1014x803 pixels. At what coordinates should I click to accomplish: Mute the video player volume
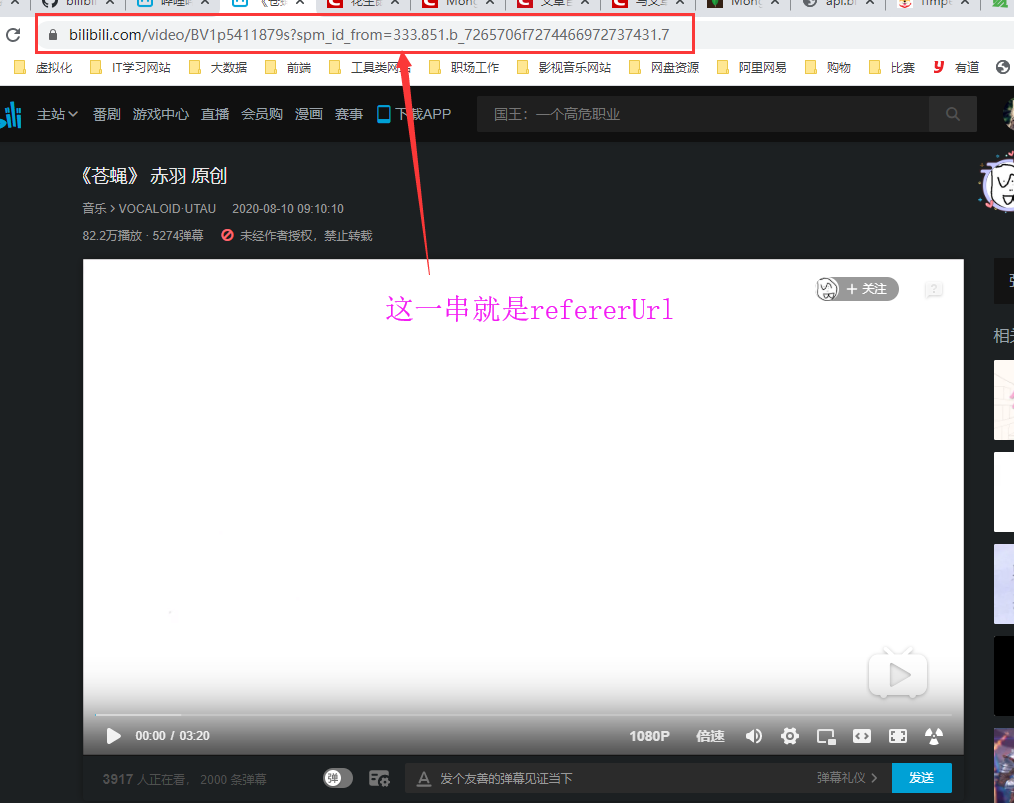754,735
